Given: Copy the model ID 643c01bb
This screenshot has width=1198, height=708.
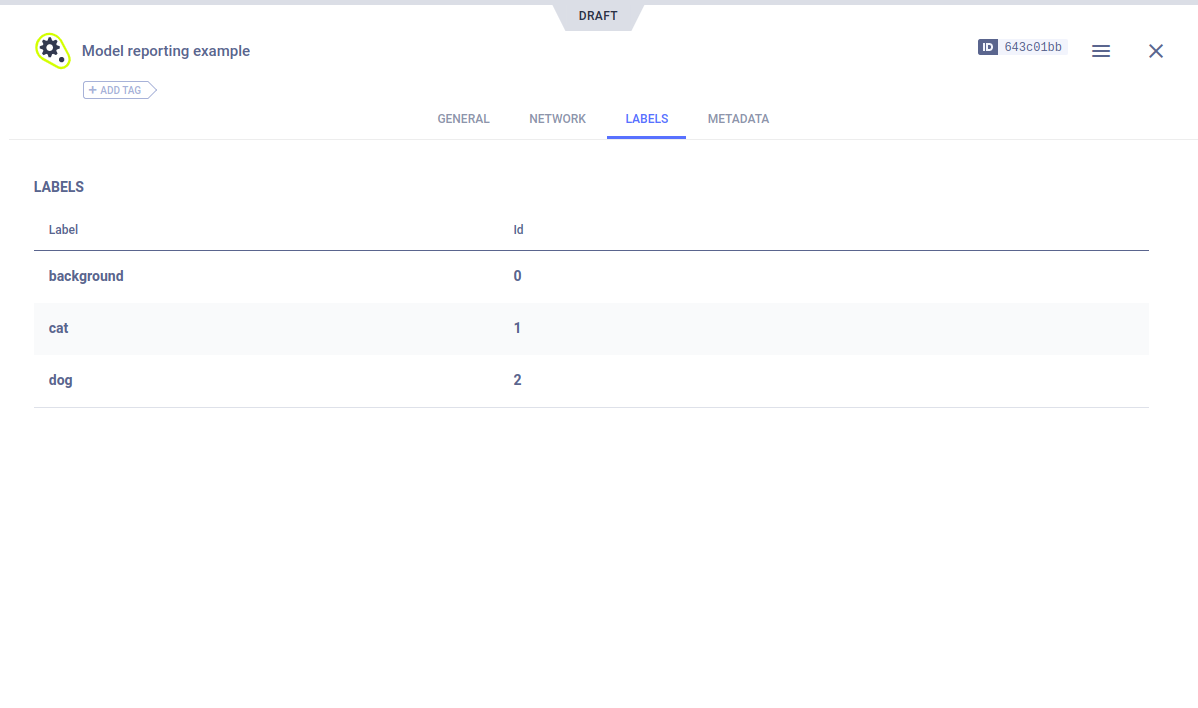Looking at the screenshot, I should [1033, 47].
